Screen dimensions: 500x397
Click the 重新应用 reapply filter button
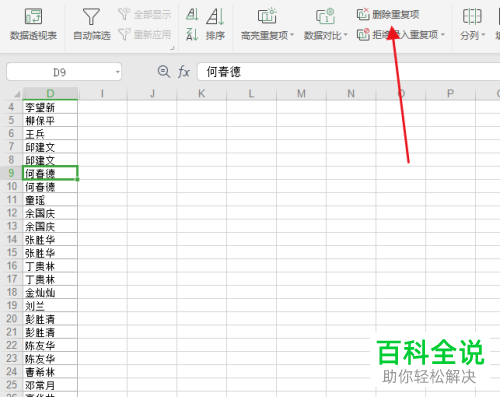(145, 34)
